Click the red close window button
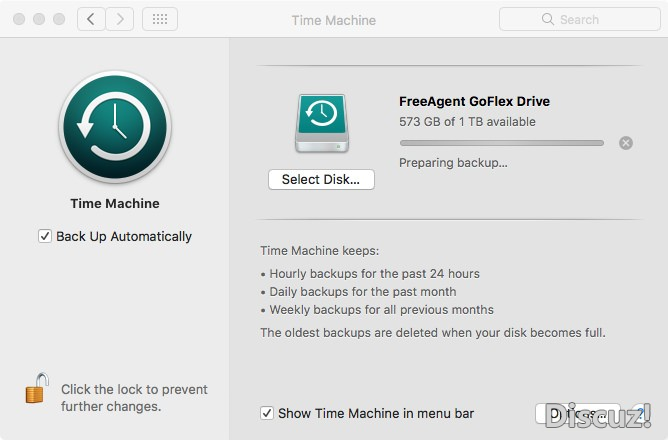The width and height of the screenshot is (668, 440). [19, 19]
